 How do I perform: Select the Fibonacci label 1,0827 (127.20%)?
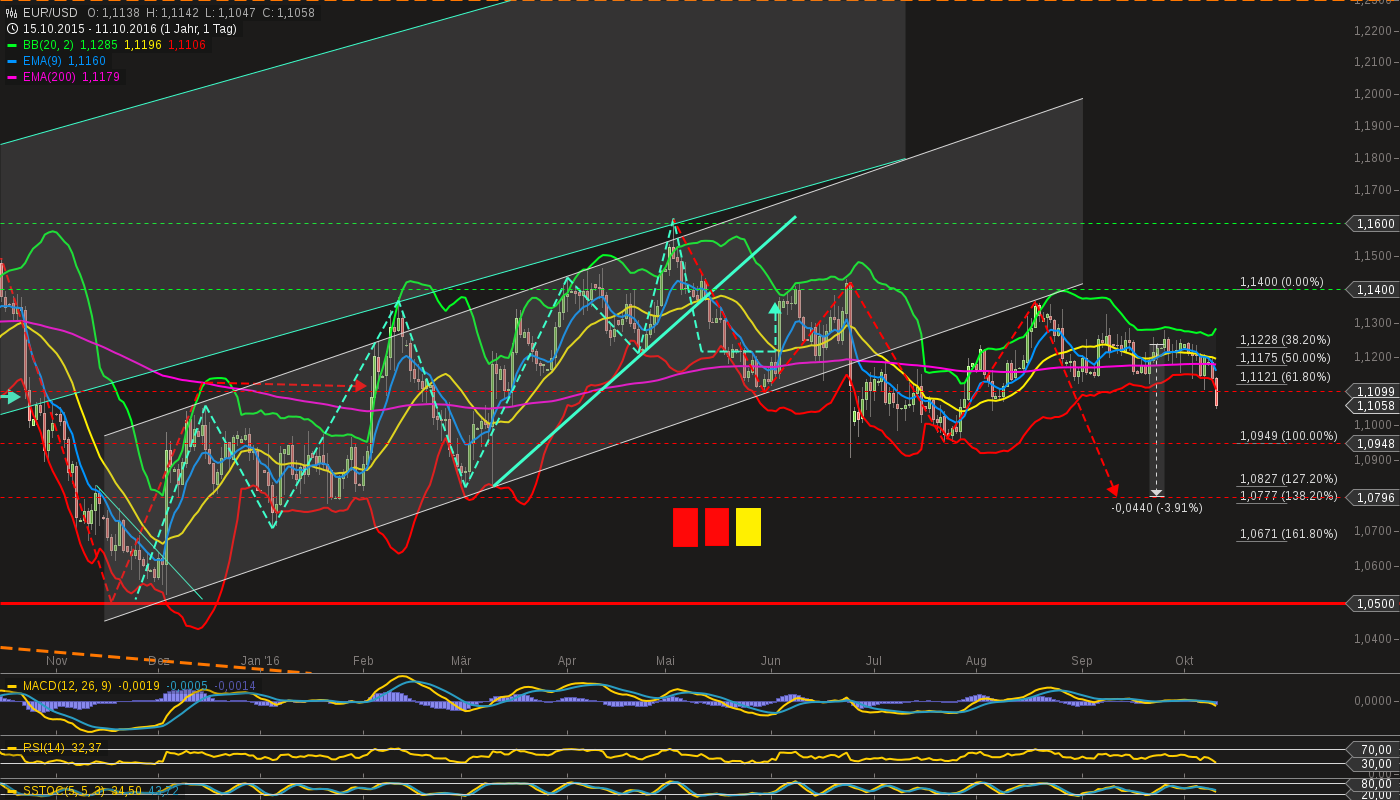[x=1289, y=479]
